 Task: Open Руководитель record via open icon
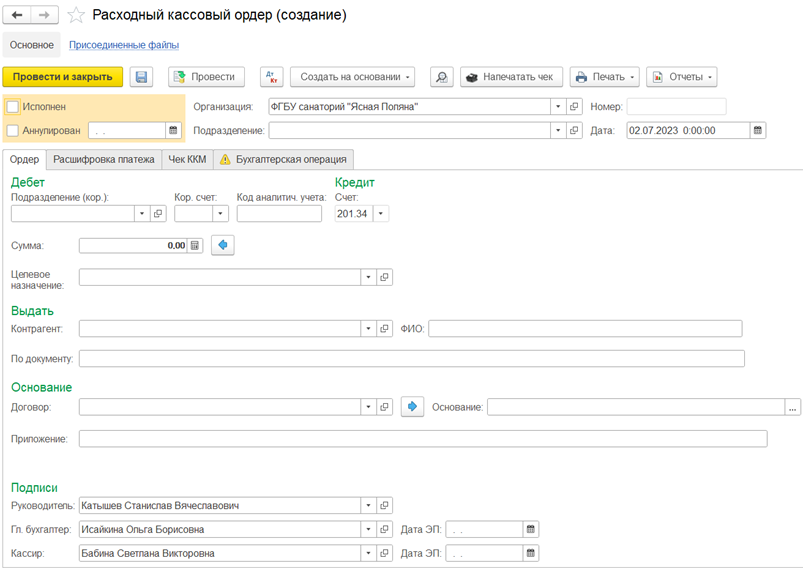(x=384, y=505)
